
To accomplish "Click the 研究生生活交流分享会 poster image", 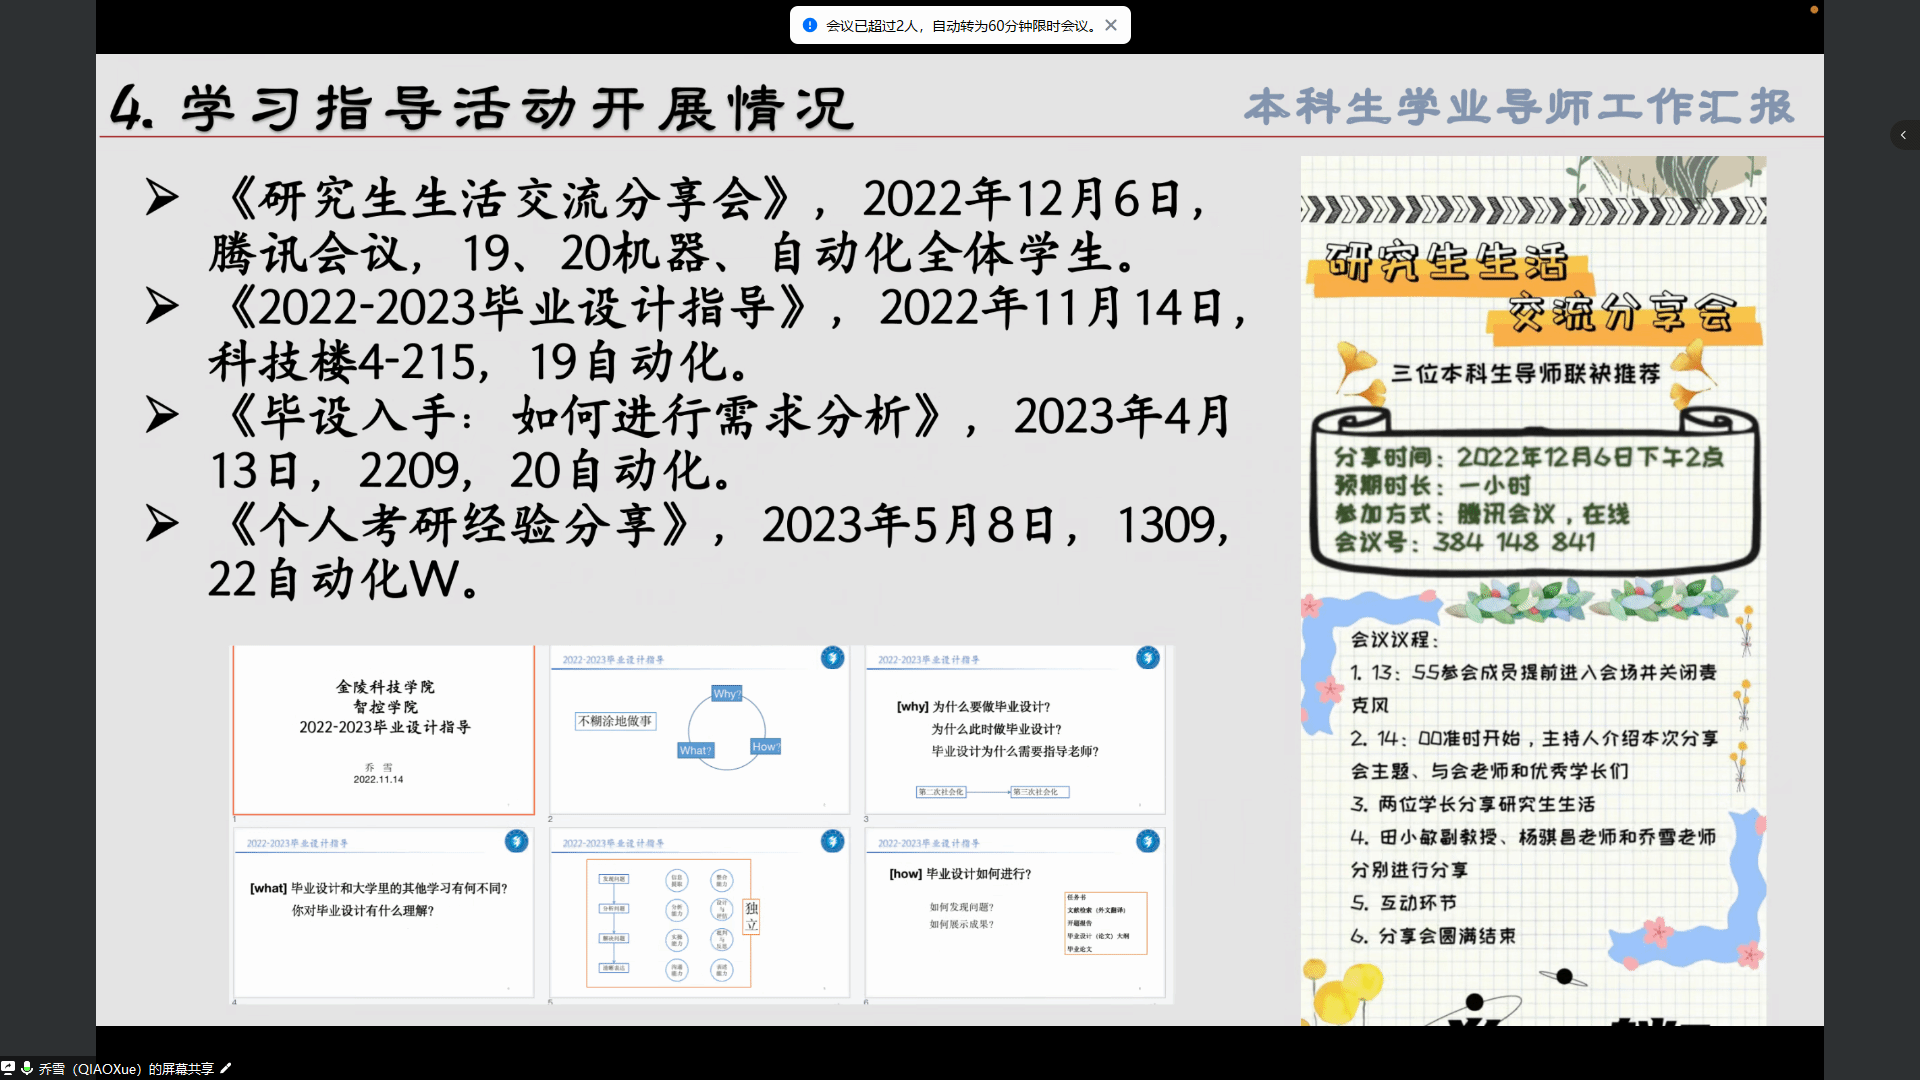I will [1533, 590].
